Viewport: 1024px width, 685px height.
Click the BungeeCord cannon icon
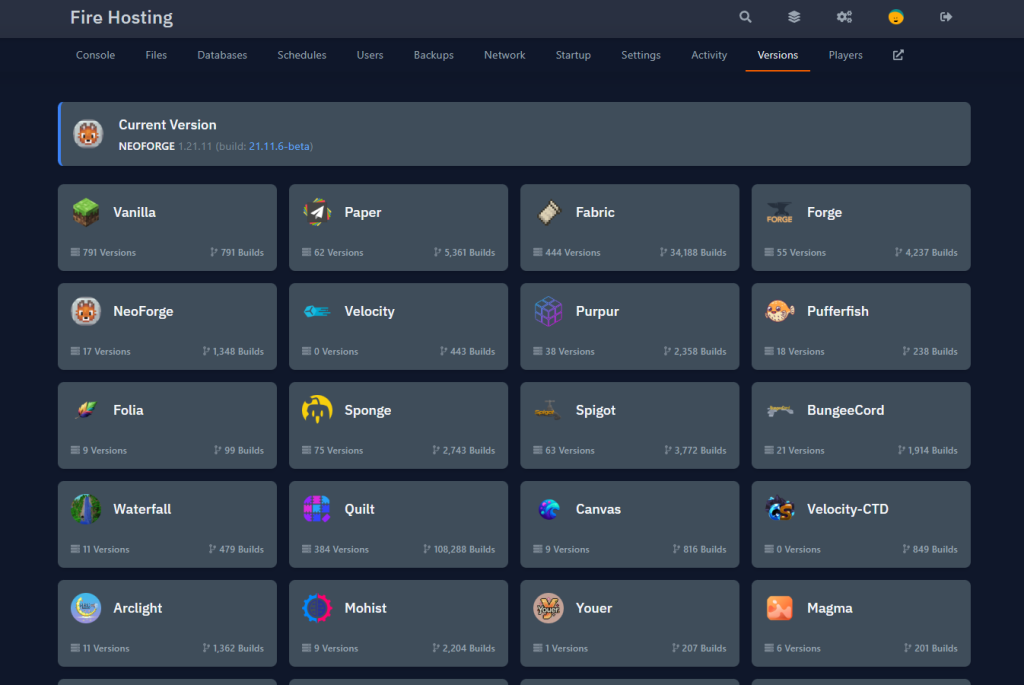coord(778,410)
